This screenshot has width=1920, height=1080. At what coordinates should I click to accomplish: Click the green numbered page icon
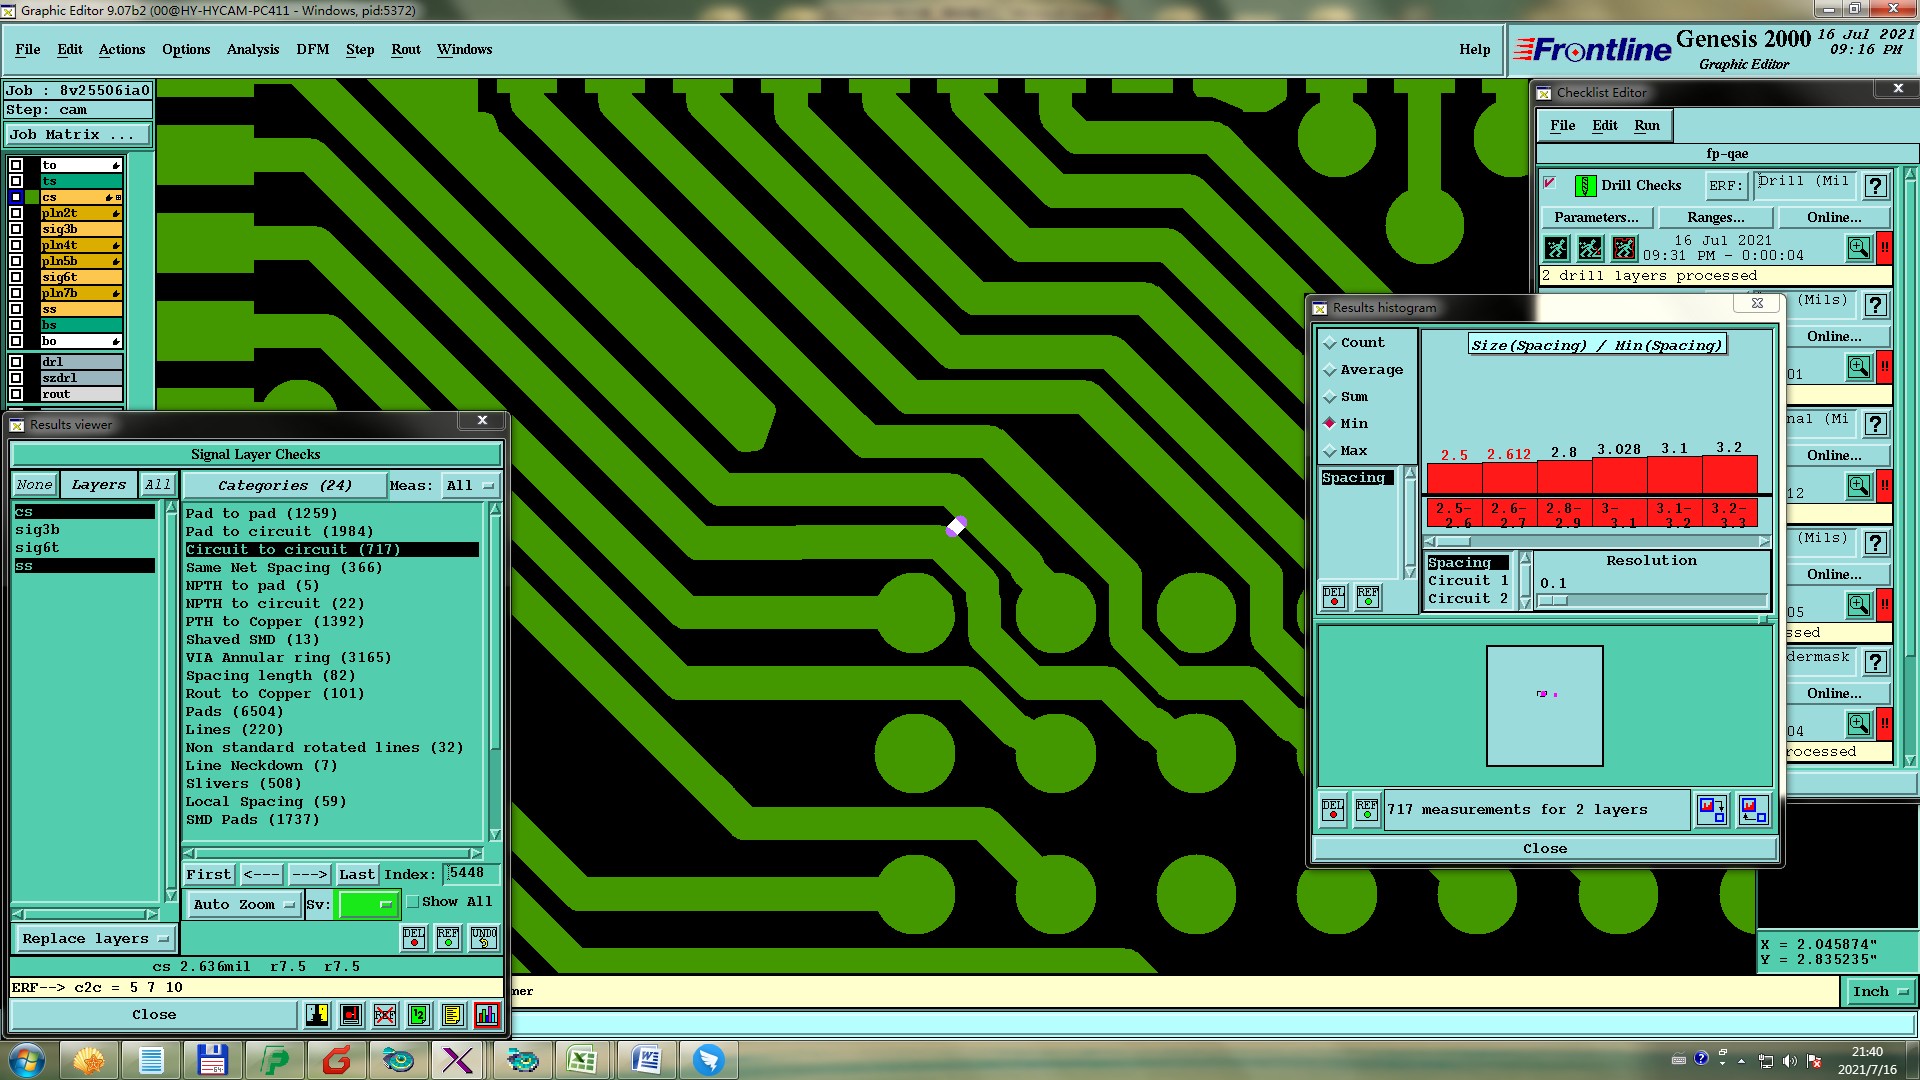click(x=419, y=1015)
